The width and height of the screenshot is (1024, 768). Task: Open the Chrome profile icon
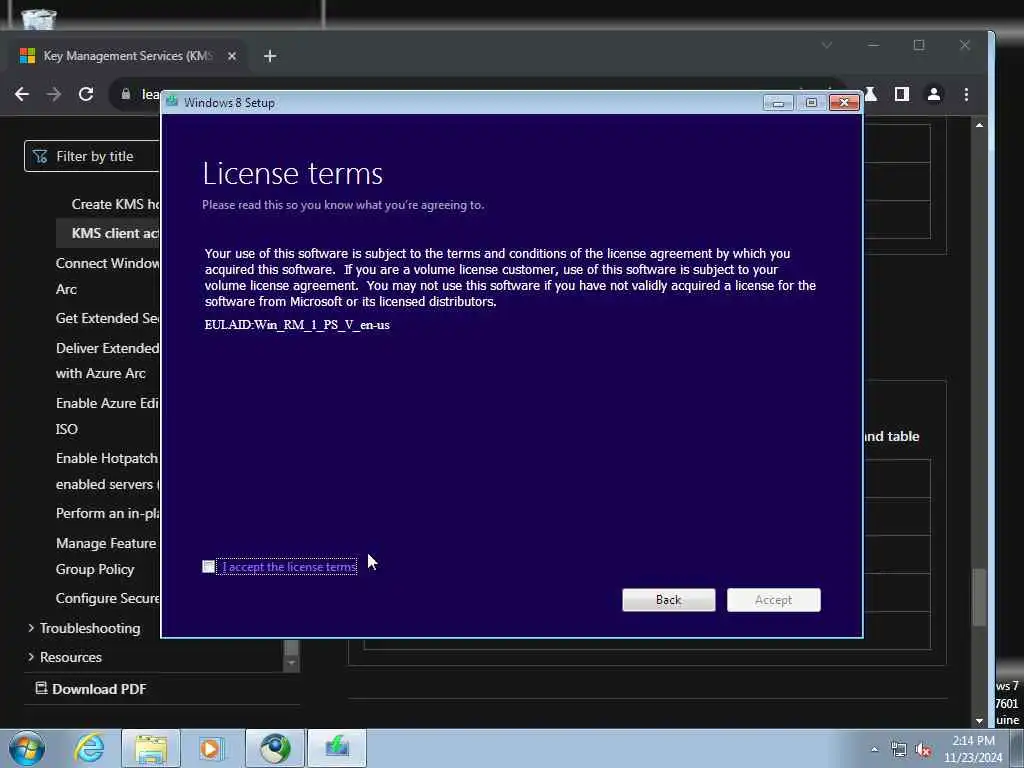[x=934, y=95]
